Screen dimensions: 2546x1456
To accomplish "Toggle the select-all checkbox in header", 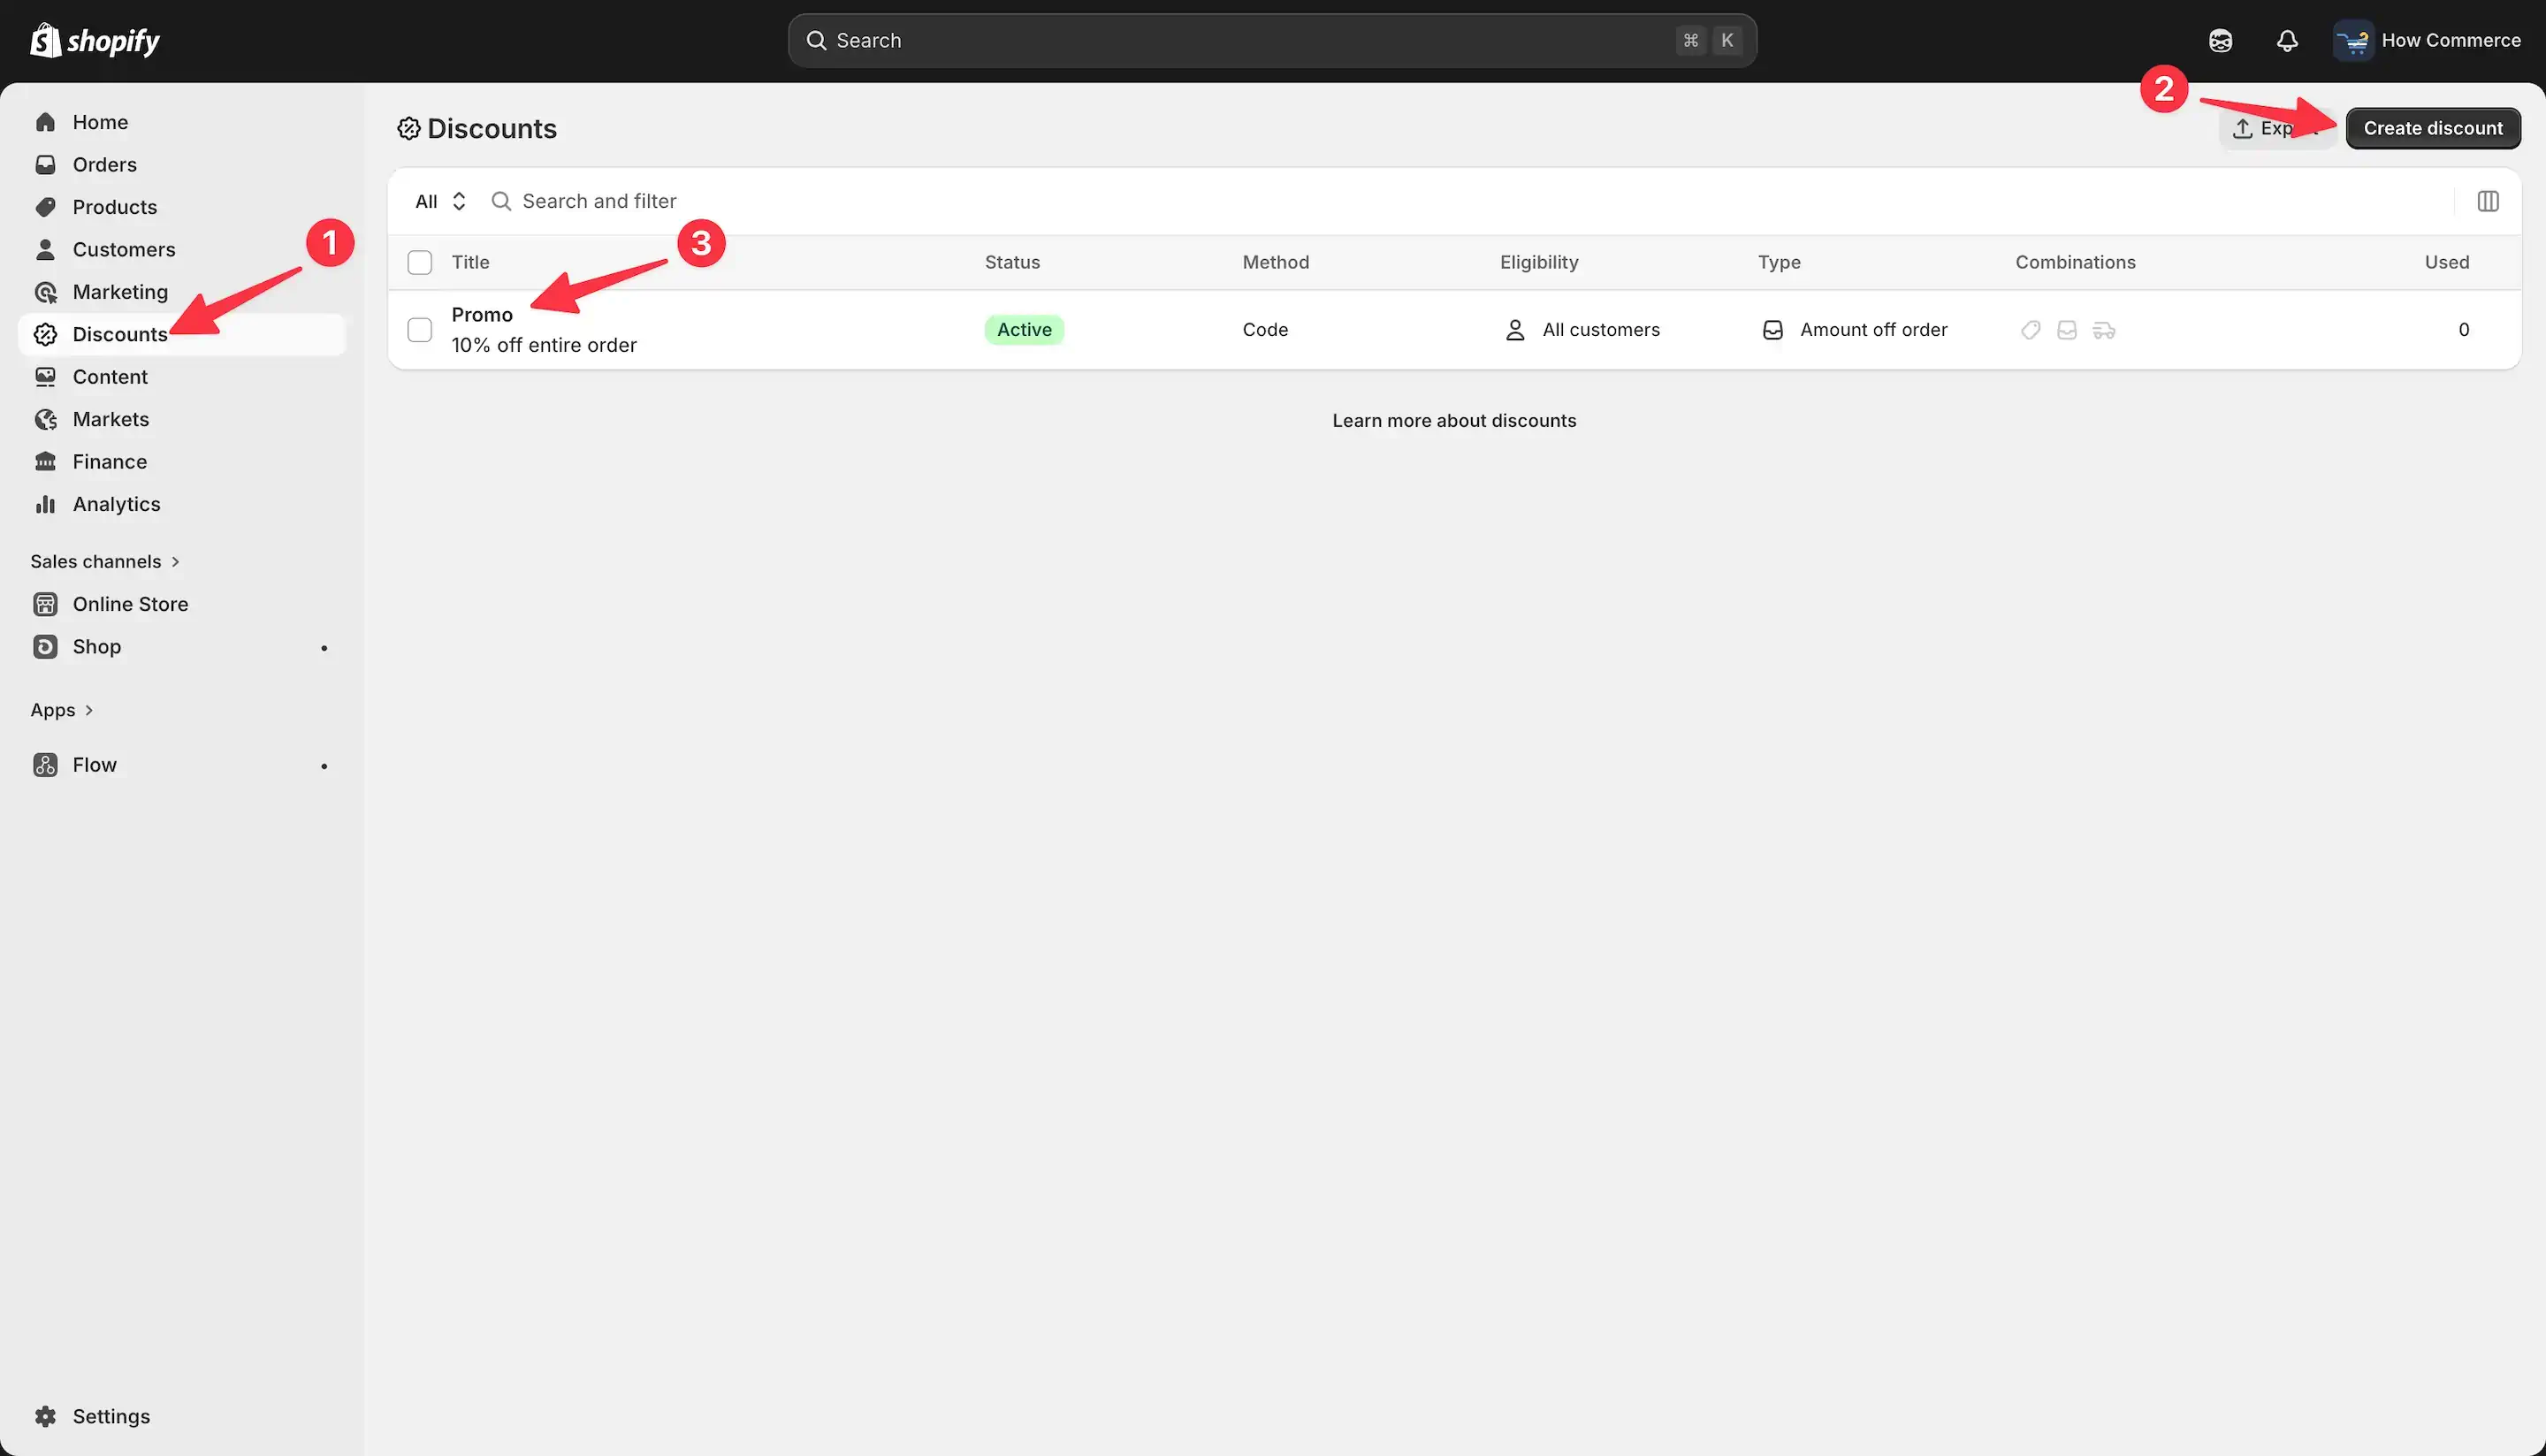I will coord(420,262).
